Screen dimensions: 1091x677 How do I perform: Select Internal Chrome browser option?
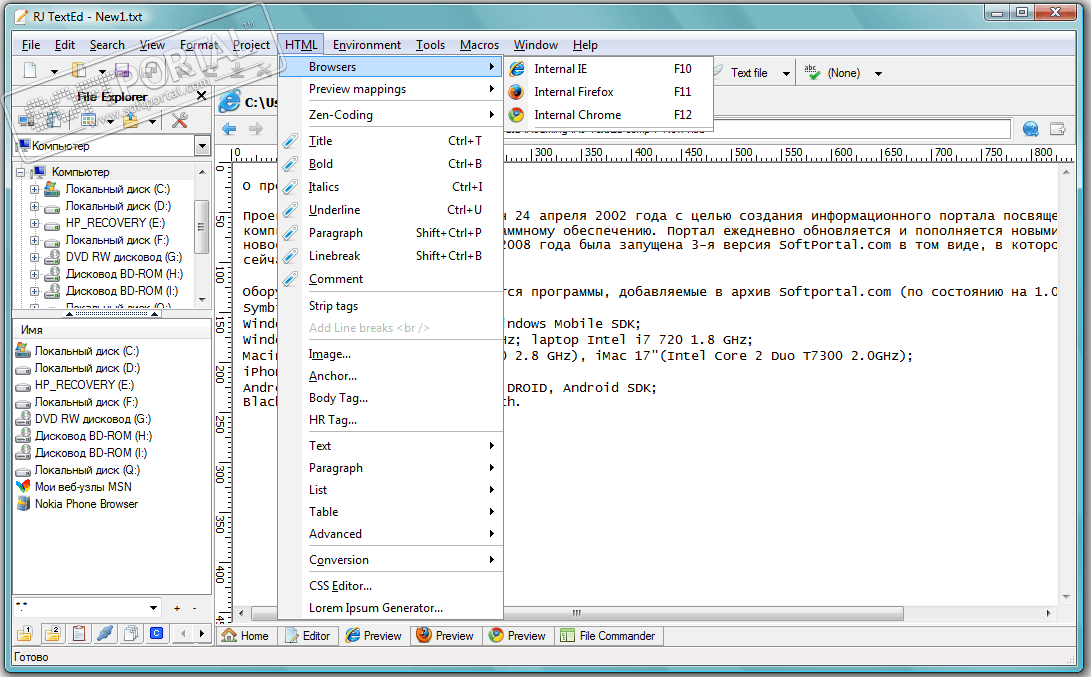pyautogui.click(x=577, y=115)
